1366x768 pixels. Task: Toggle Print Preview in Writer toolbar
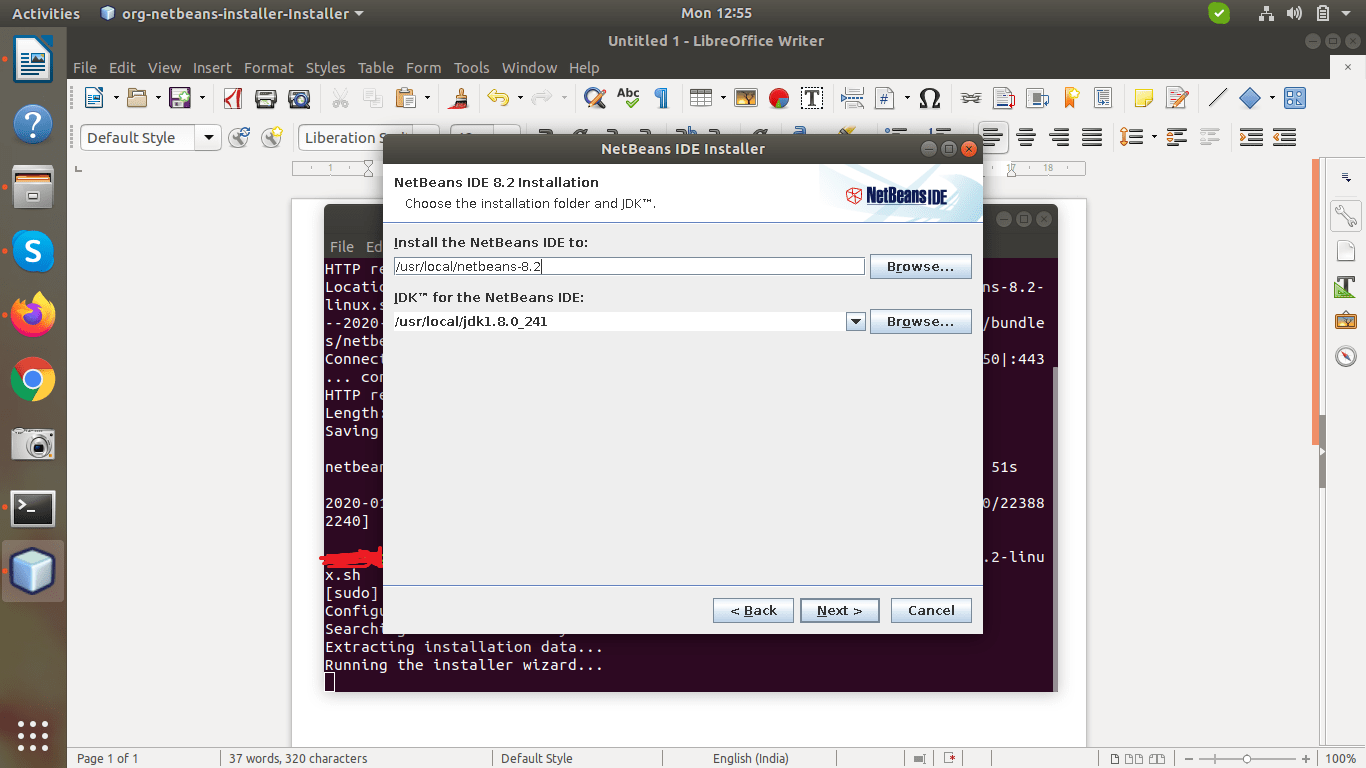click(x=299, y=98)
